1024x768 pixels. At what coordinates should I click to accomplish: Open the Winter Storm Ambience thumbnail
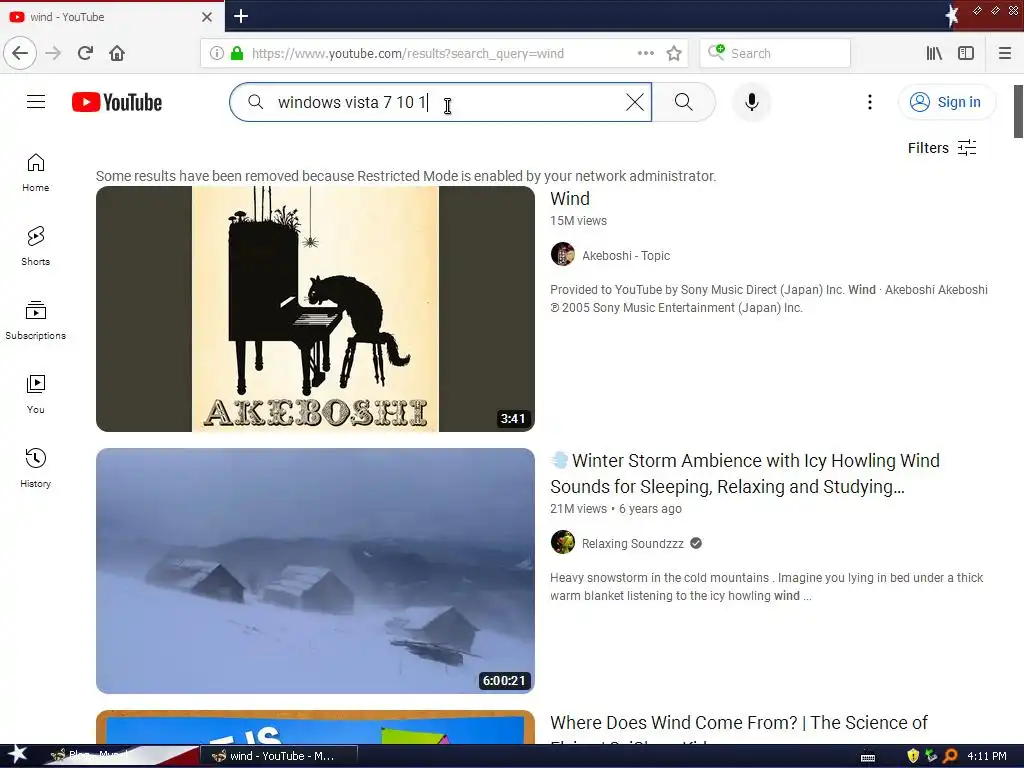[x=315, y=571]
